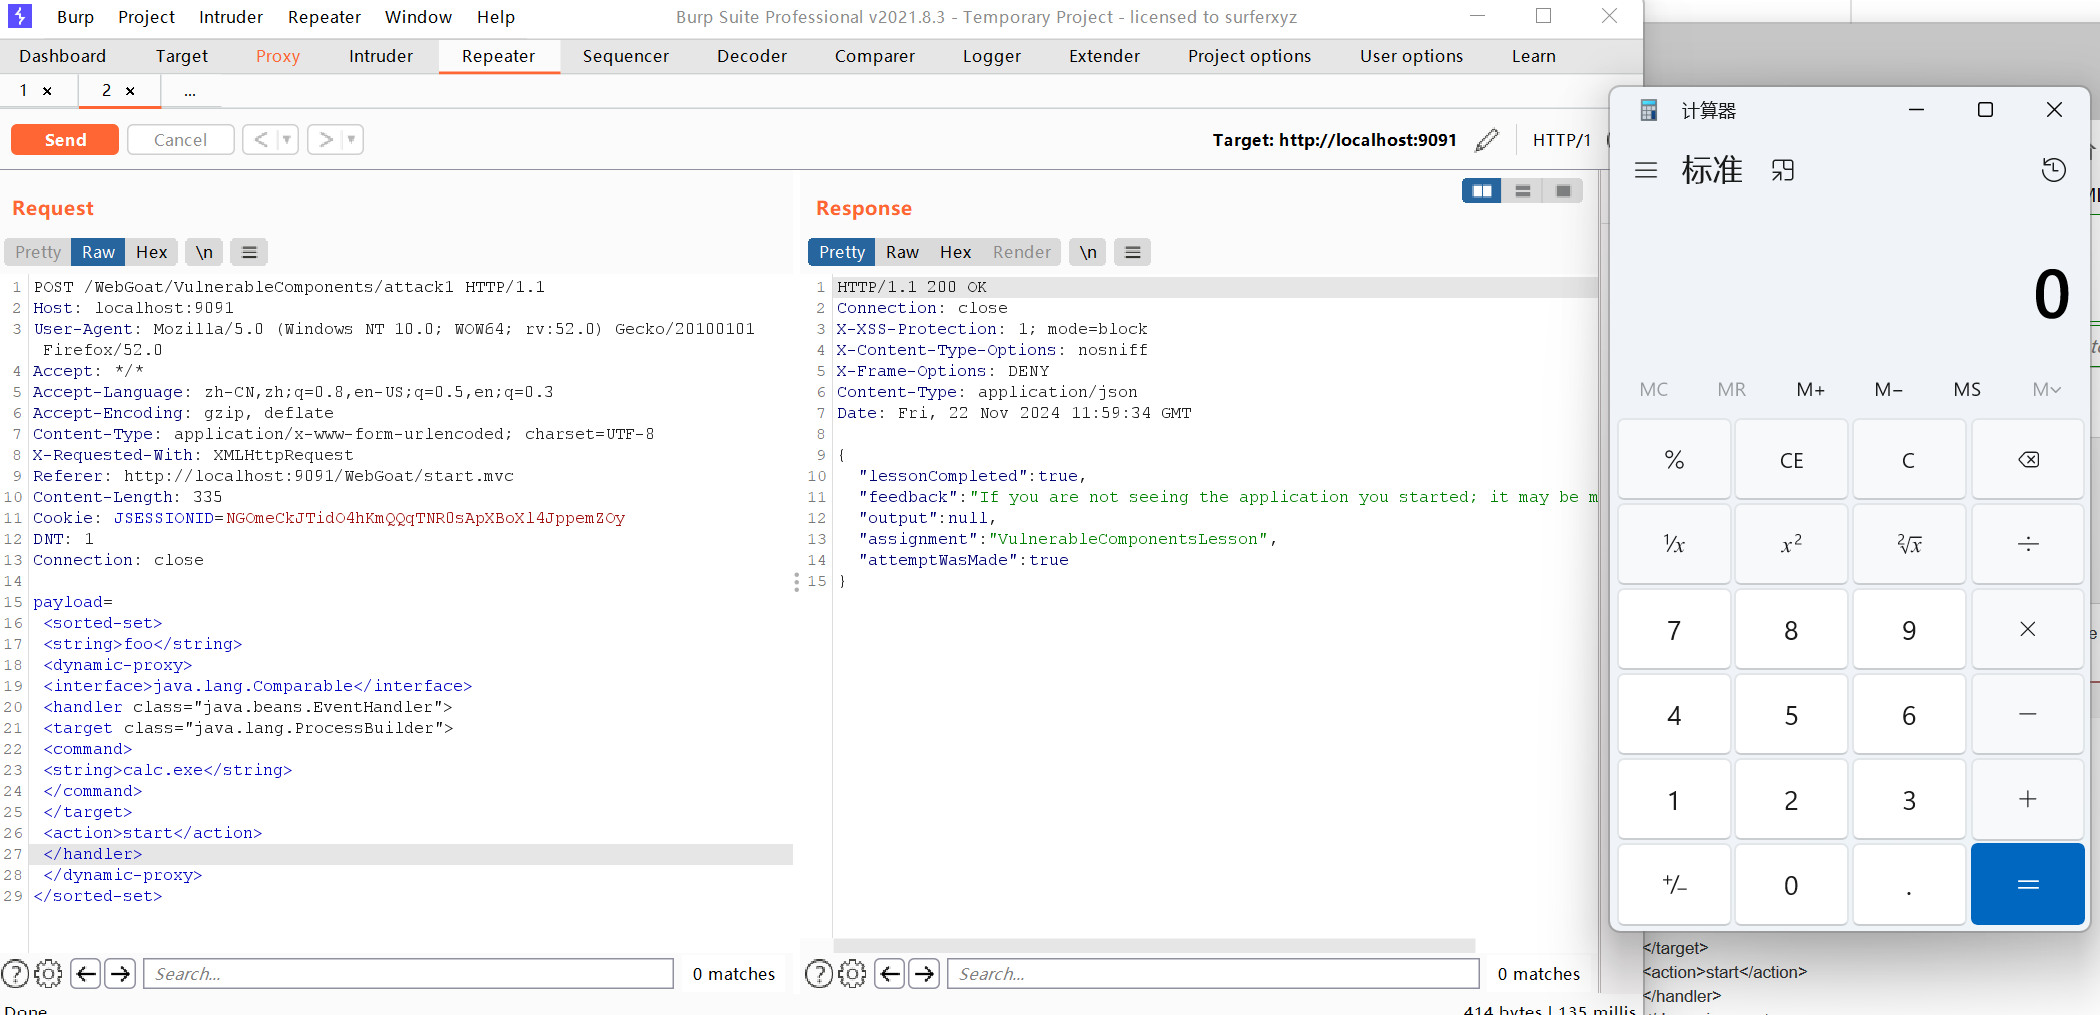
Task: Click Calculator digit 7 key
Action: tap(1674, 629)
